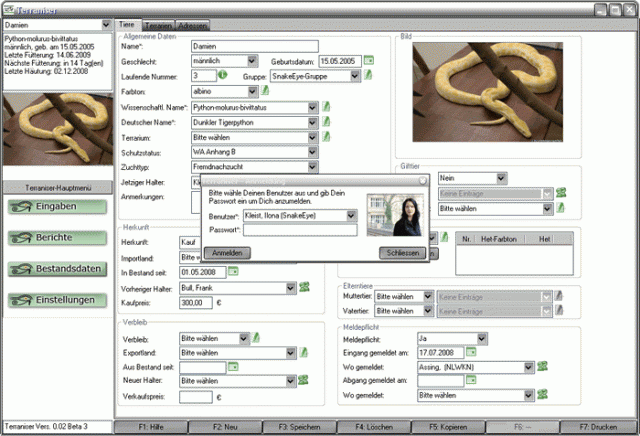Click the empty Verkaufspreis field
Screen dimensions: 640x436
(x=196, y=397)
